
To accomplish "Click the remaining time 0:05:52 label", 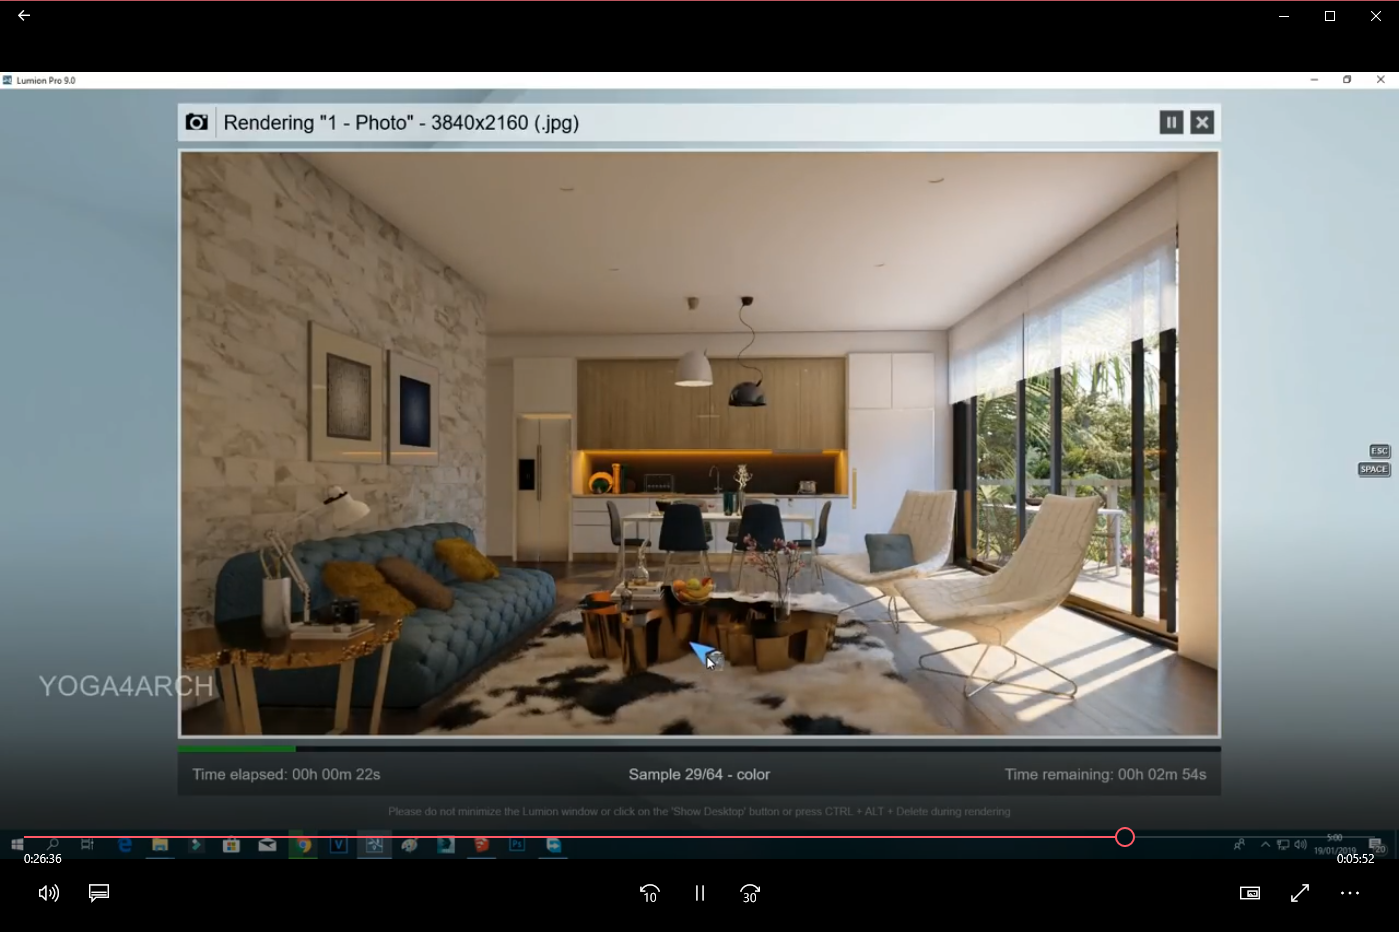I will pyautogui.click(x=1355, y=859).
